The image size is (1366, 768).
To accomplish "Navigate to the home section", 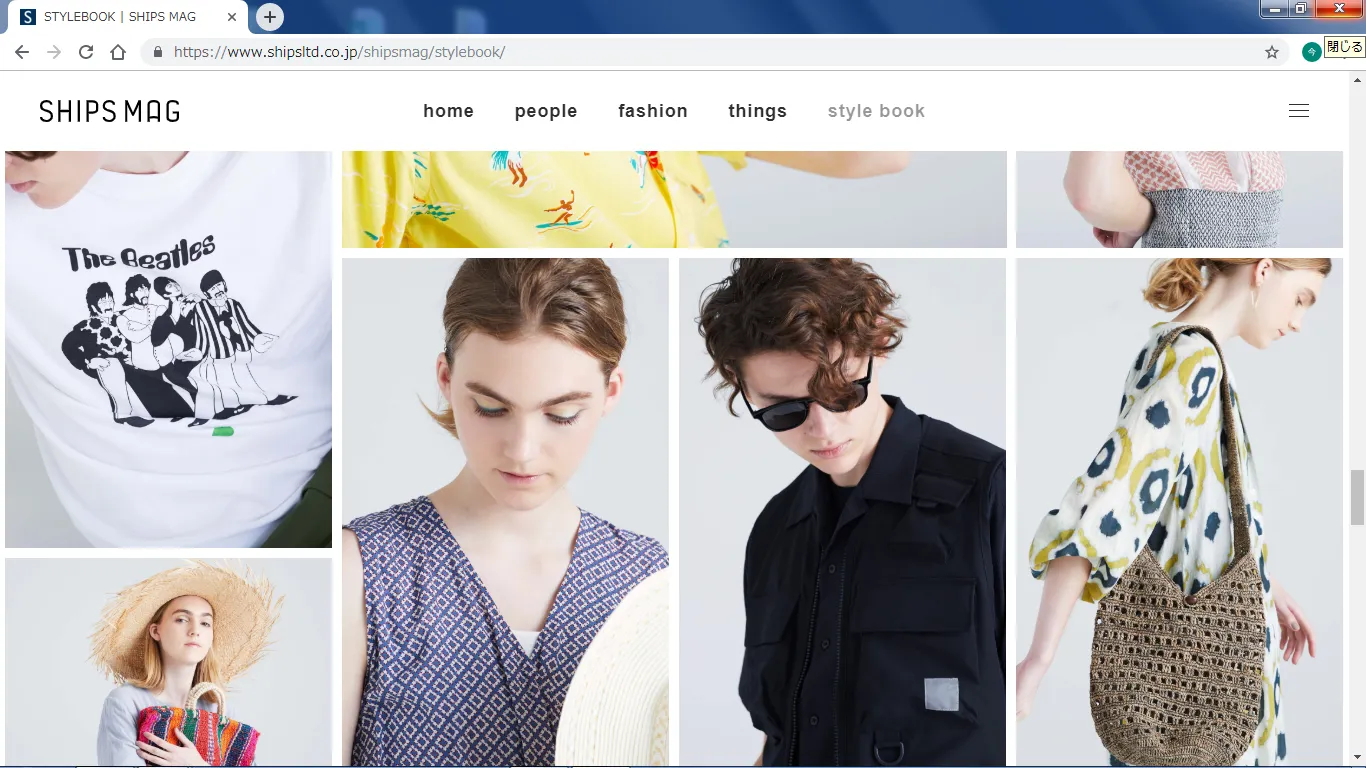I will click(449, 111).
